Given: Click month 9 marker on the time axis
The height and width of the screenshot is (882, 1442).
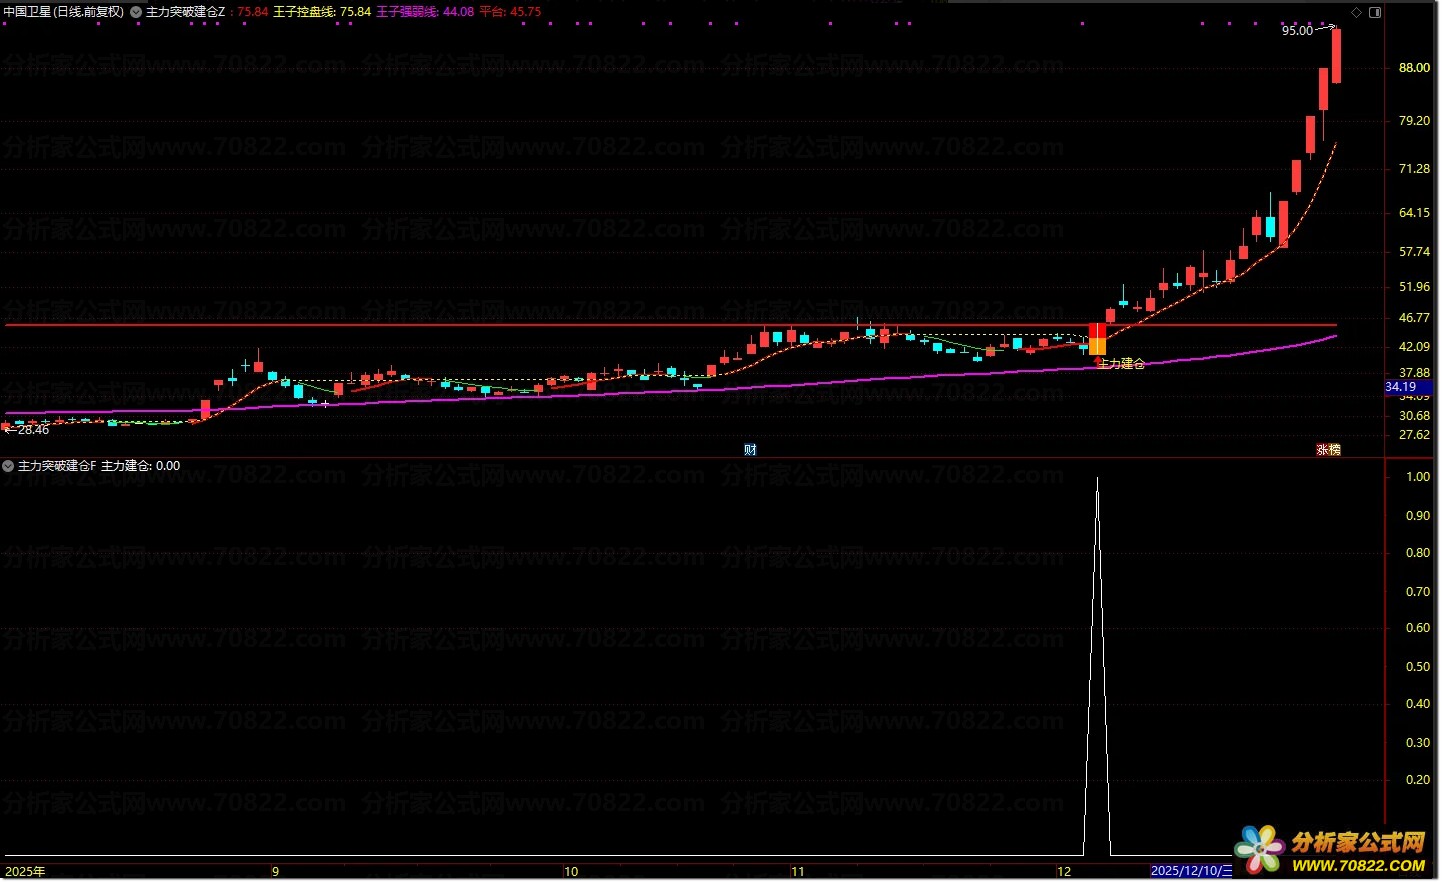Looking at the screenshot, I should 275,871.
